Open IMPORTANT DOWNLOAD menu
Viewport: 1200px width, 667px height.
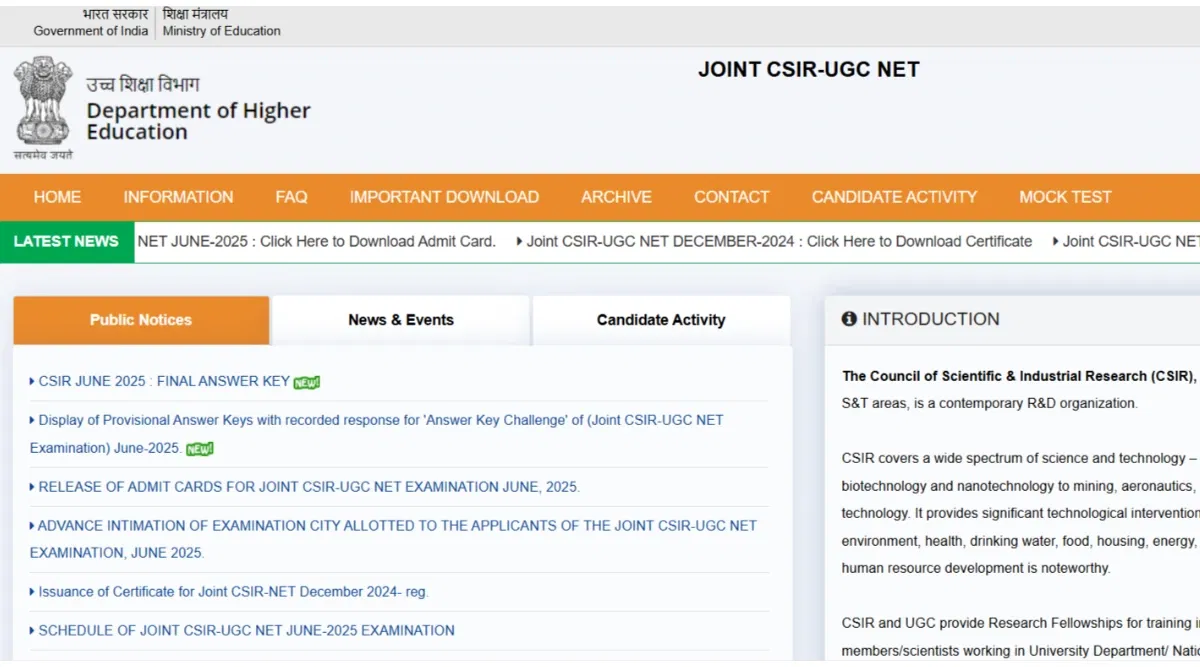click(x=444, y=197)
